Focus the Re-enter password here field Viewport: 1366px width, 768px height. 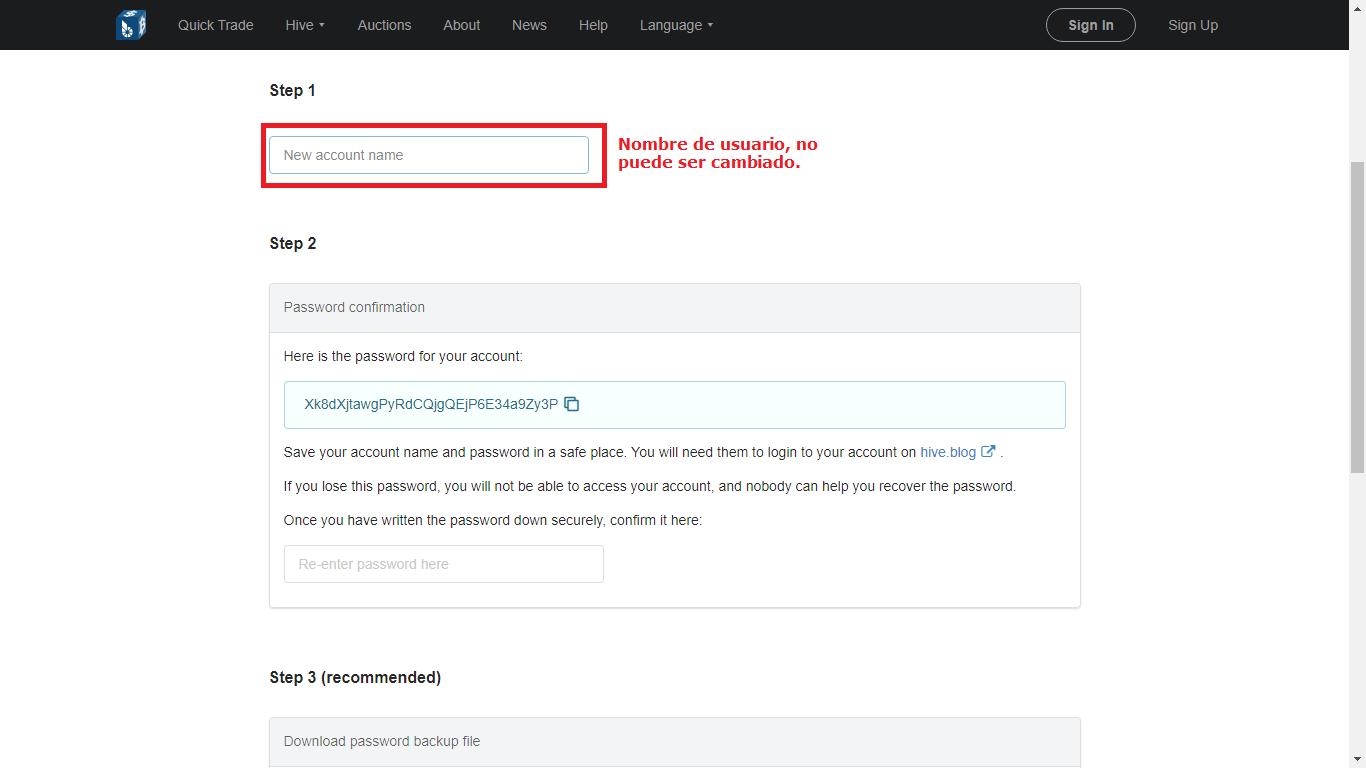444,564
